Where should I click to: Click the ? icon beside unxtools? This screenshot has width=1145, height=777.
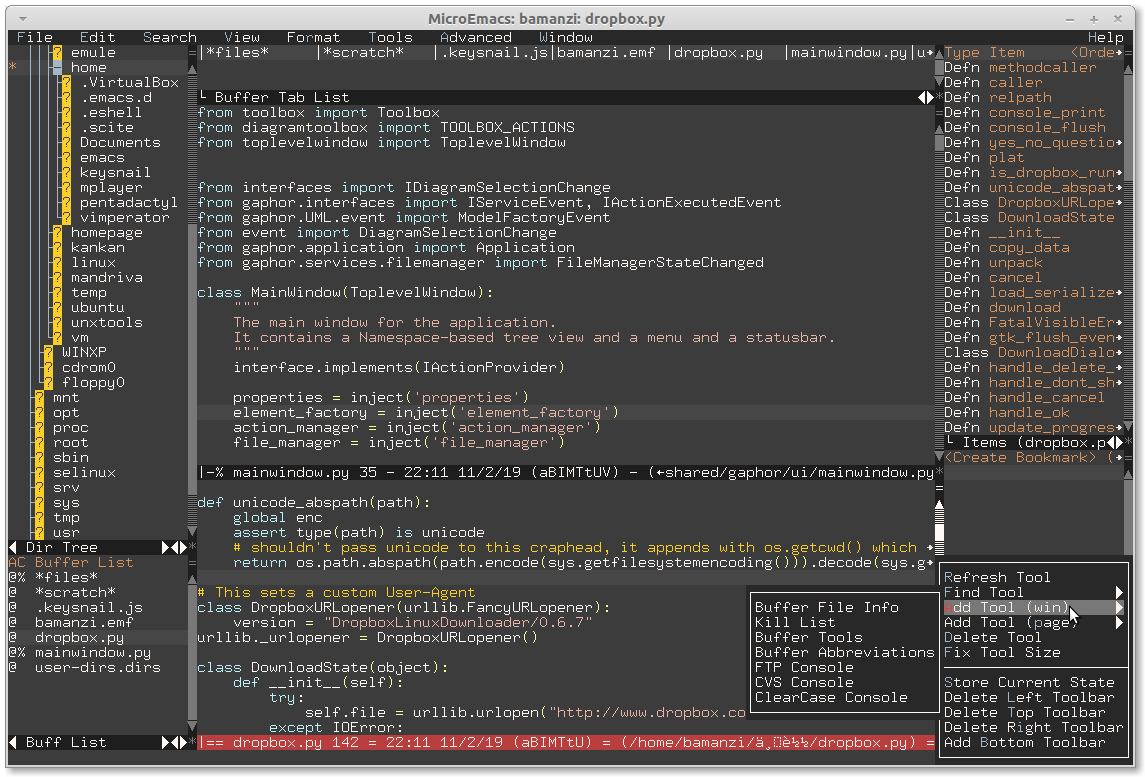58,323
